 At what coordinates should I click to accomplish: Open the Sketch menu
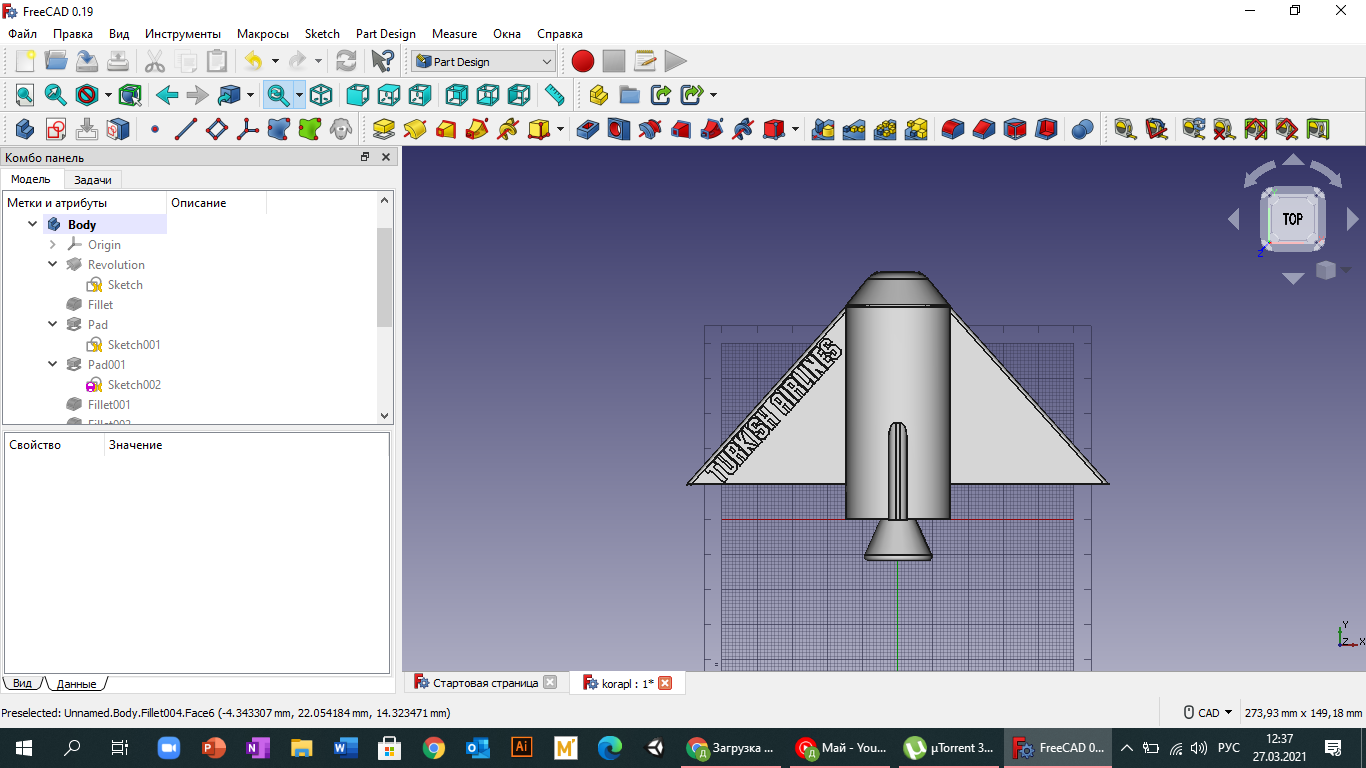[322, 33]
